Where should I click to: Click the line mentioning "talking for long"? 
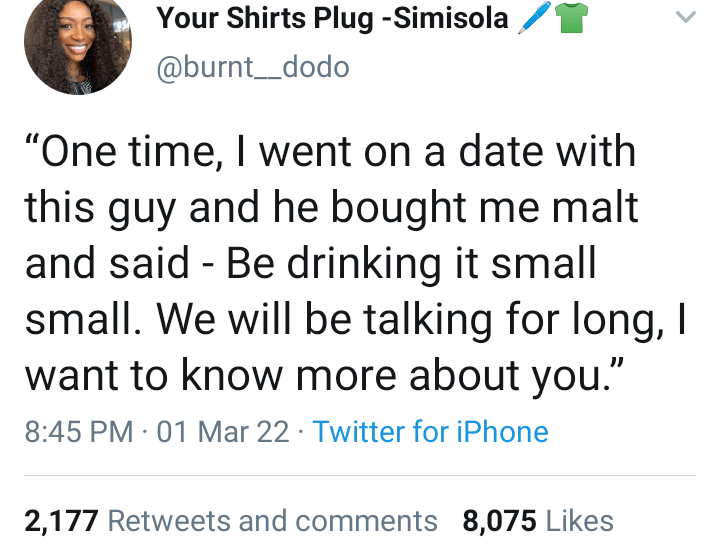[x=350, y=319]
